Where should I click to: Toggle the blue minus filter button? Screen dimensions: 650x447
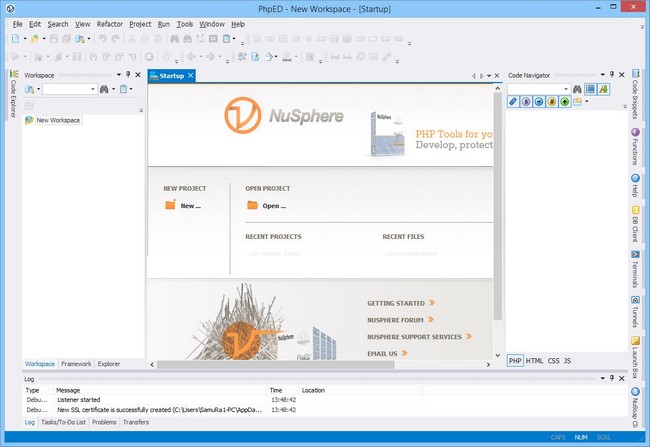pos(538,102)
